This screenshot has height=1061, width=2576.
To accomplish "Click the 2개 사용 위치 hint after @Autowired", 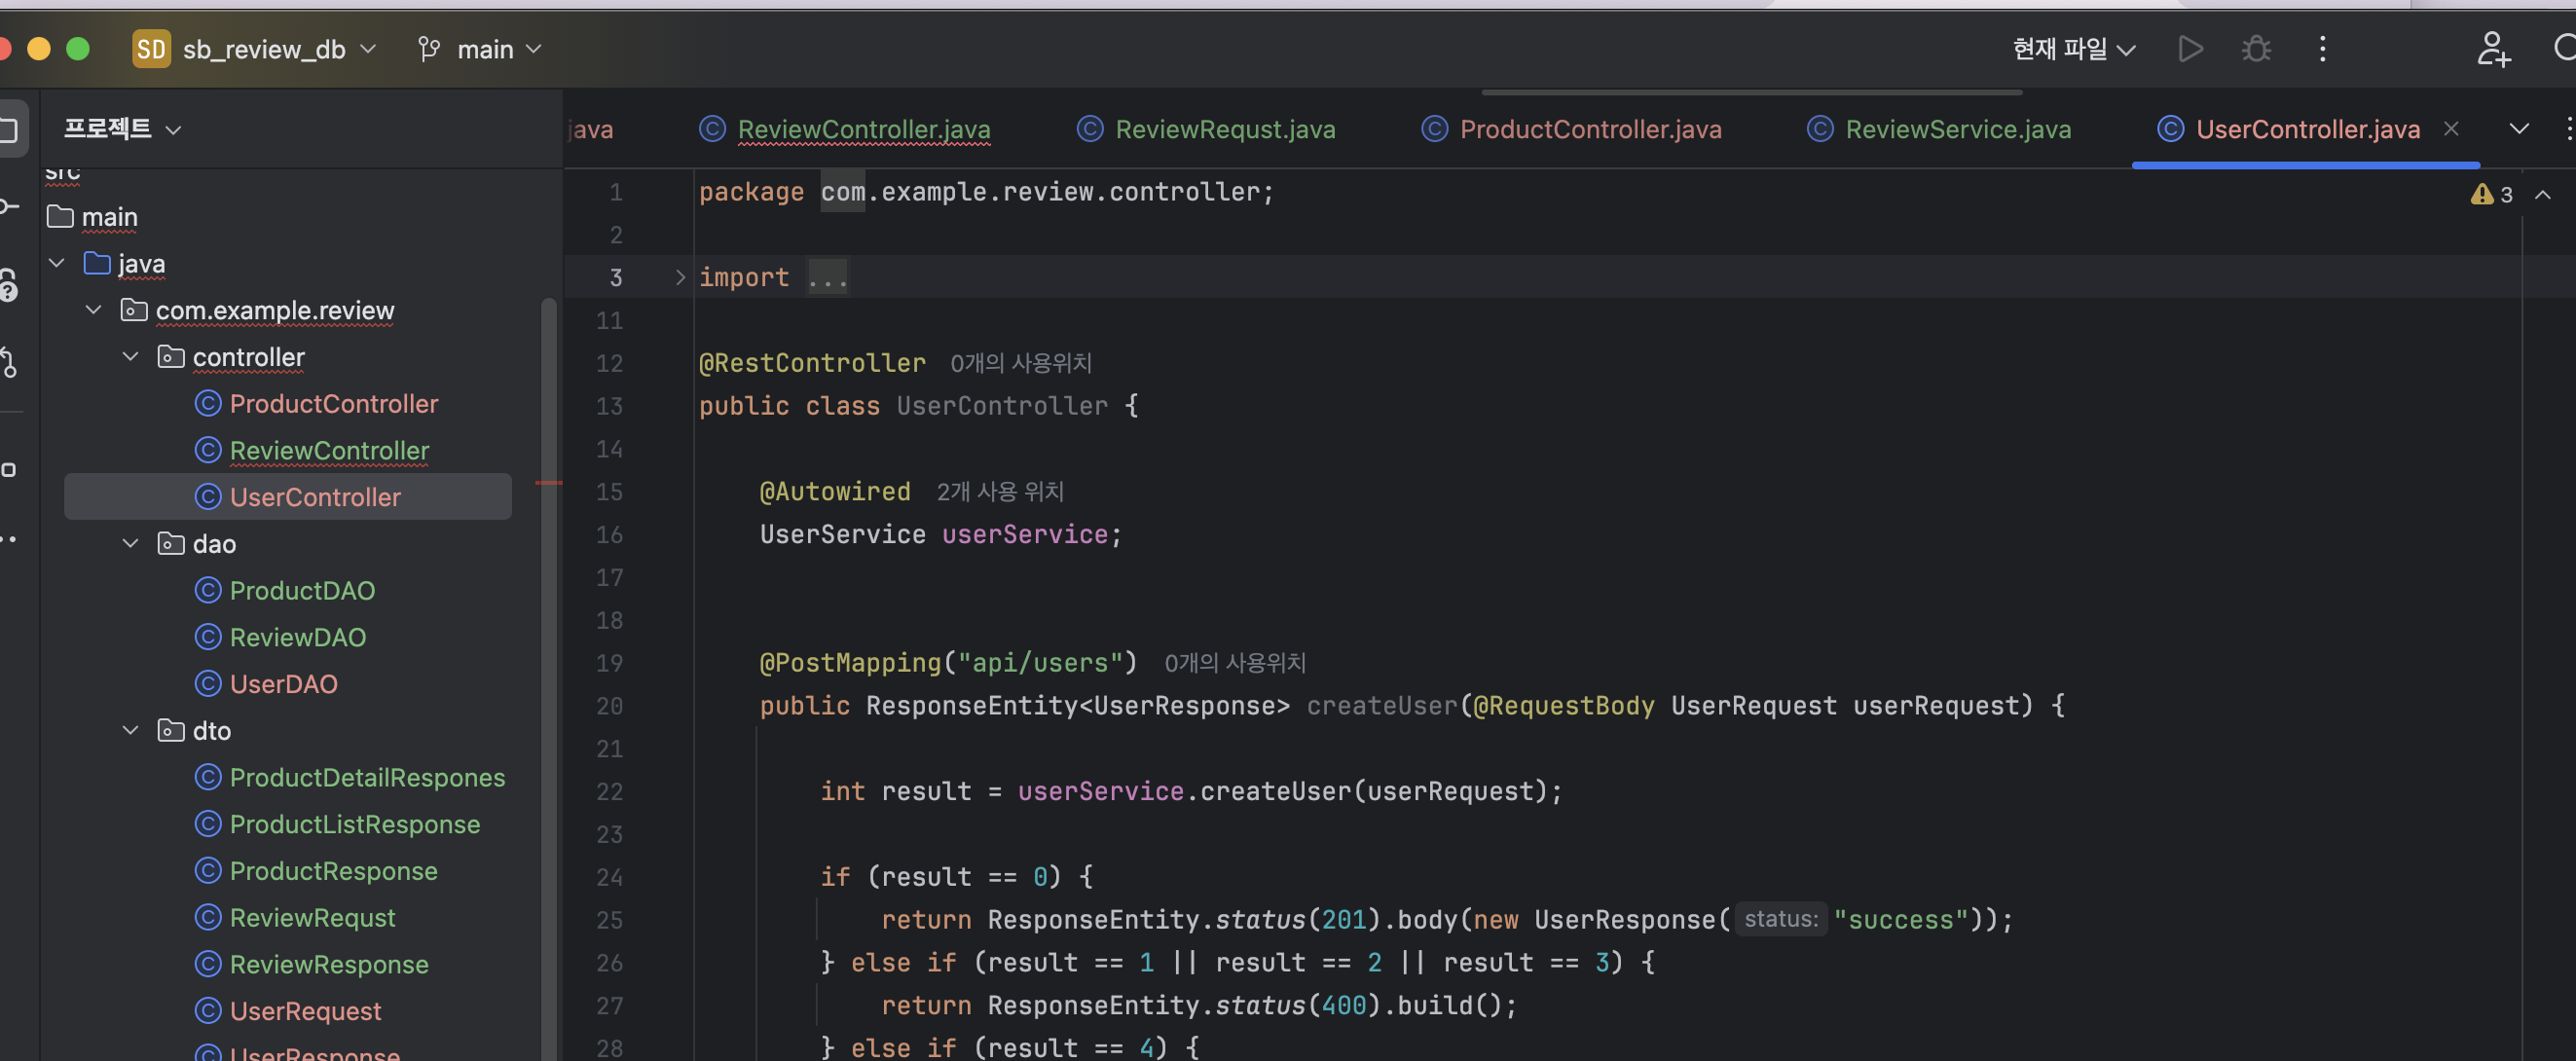I will (x=1000, y=491).
